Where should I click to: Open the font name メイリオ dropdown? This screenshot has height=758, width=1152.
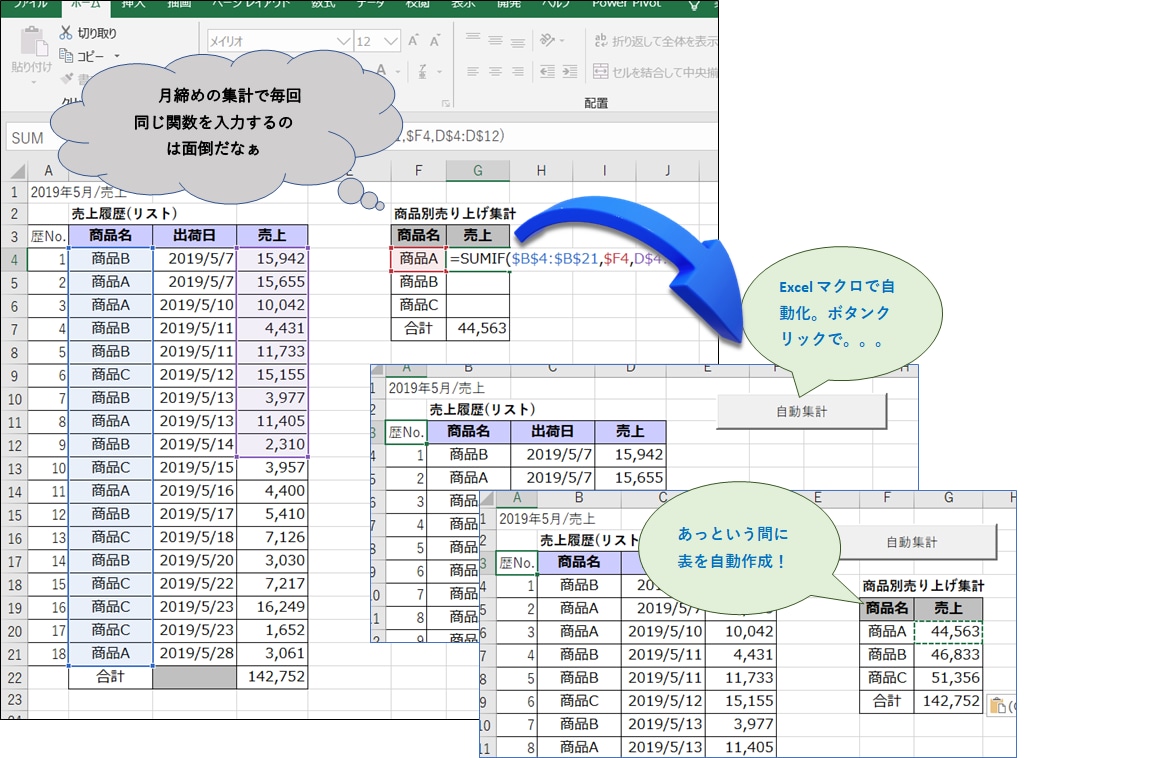(343, 41)
